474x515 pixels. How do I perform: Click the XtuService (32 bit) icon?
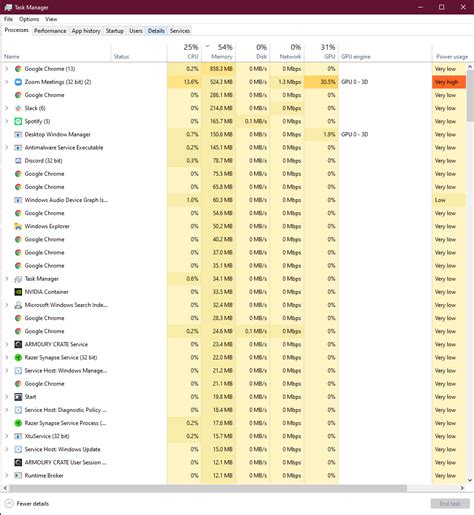(x=18, y=436)
